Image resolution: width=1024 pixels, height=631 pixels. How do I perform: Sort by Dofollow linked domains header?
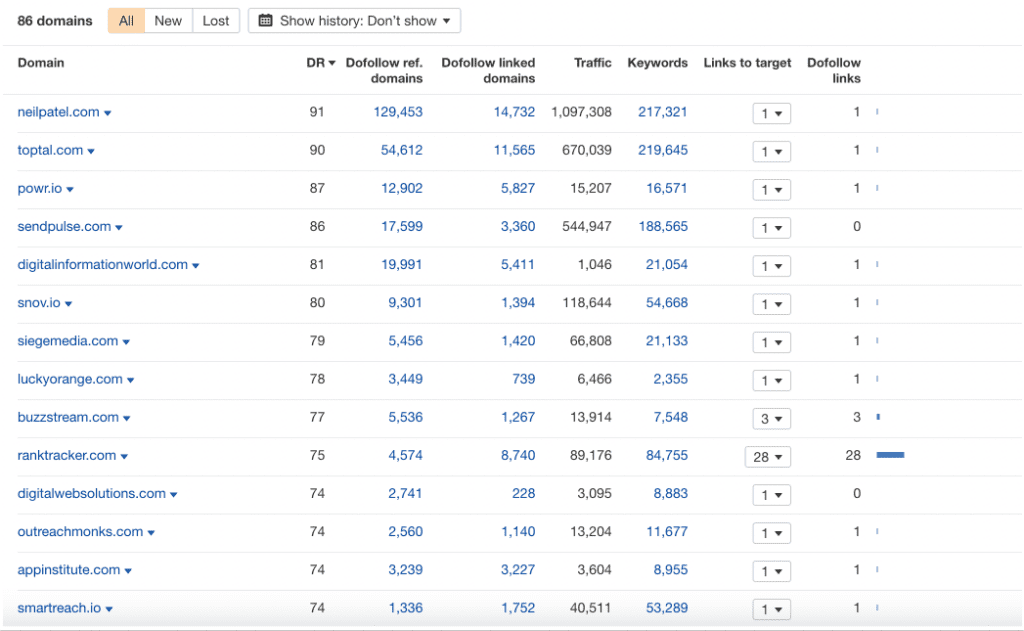(x=488, y=71)
